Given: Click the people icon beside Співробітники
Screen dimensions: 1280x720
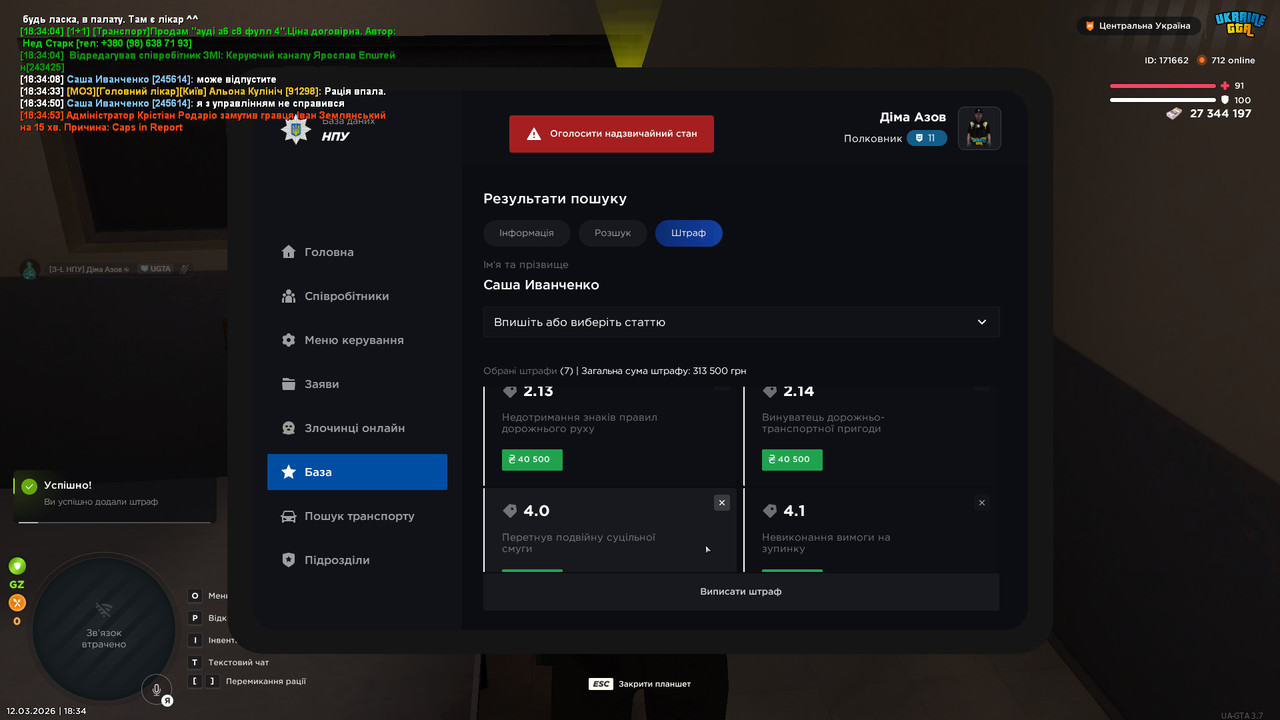Looking at the screenshot, I should click(x=289, y=296).
